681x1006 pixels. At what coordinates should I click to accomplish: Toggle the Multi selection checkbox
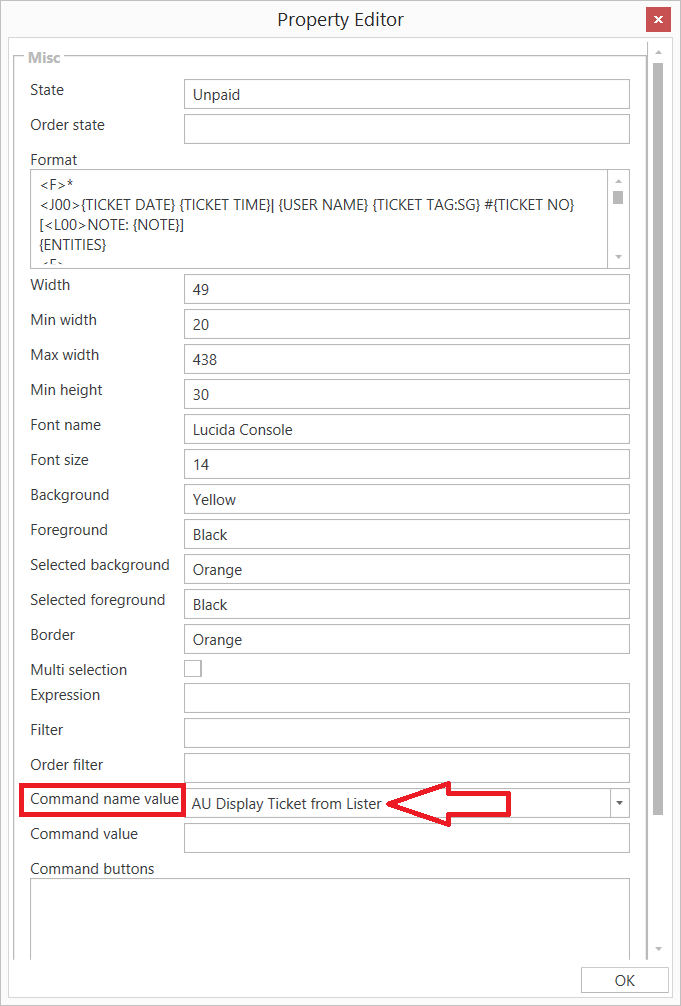193,669
